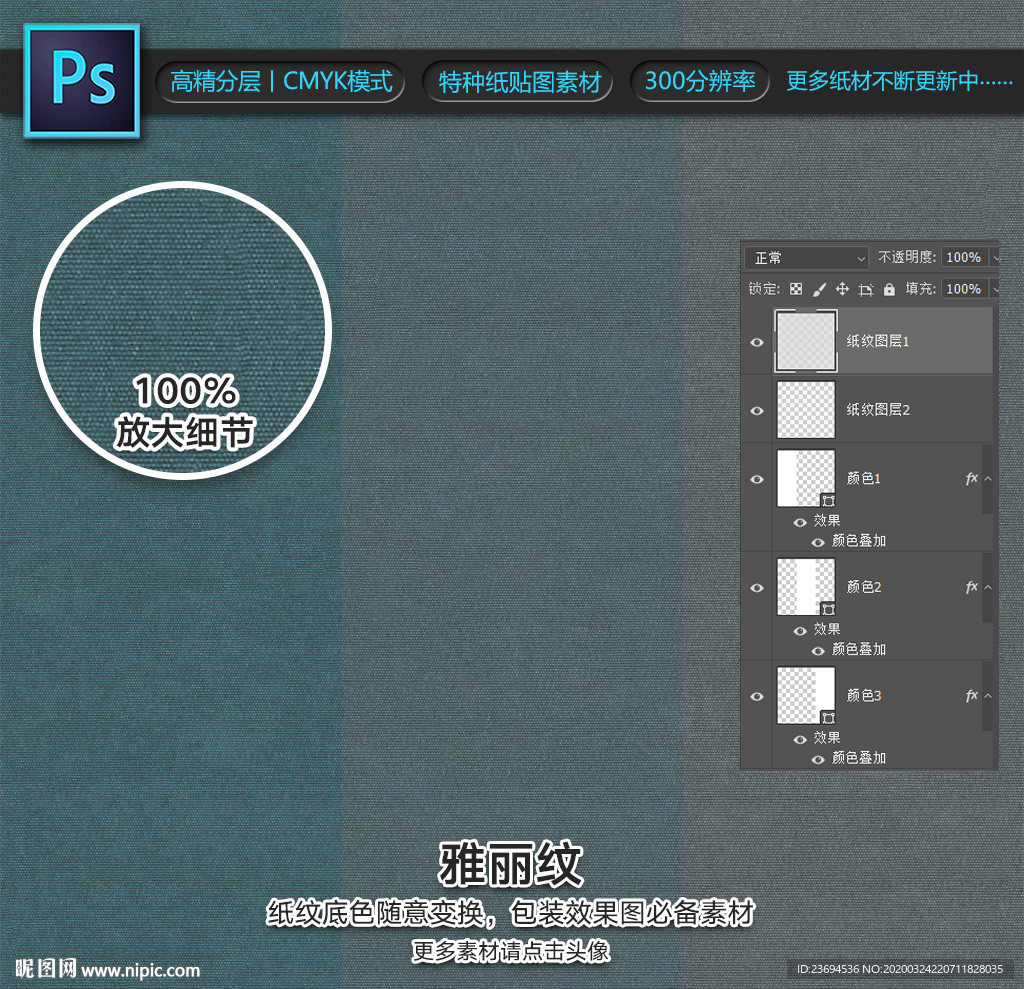
Task: Click layer name 颜色3
Action: click(863, 695)
